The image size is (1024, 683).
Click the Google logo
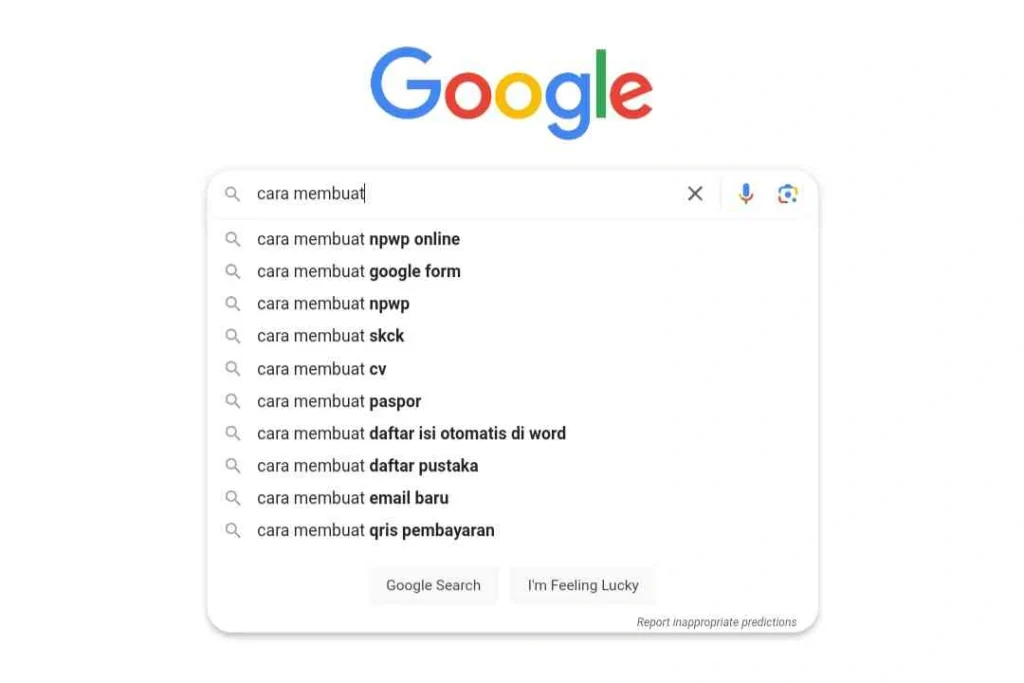click(x=511, y=92)
